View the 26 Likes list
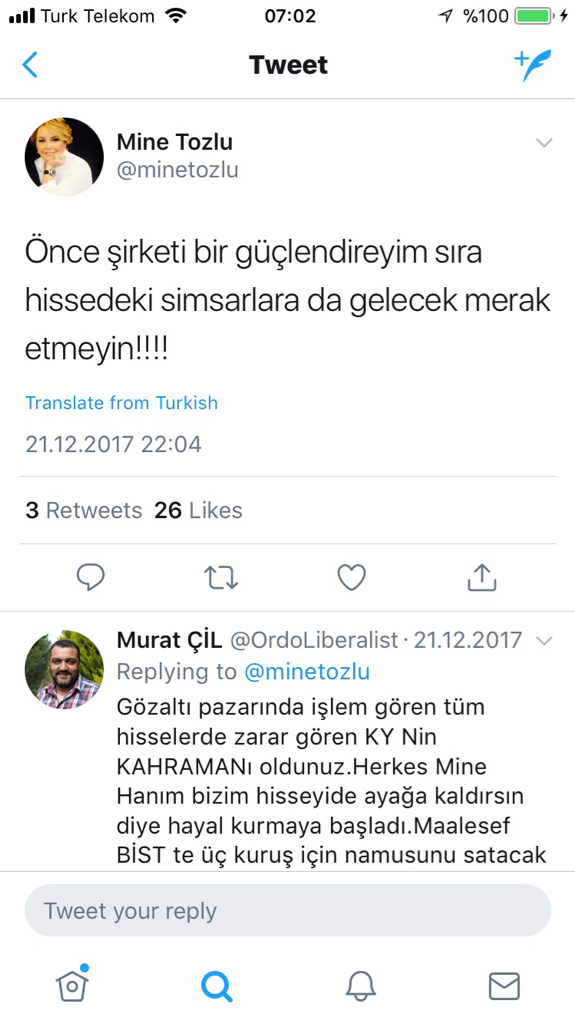 [x=198, y=510]
